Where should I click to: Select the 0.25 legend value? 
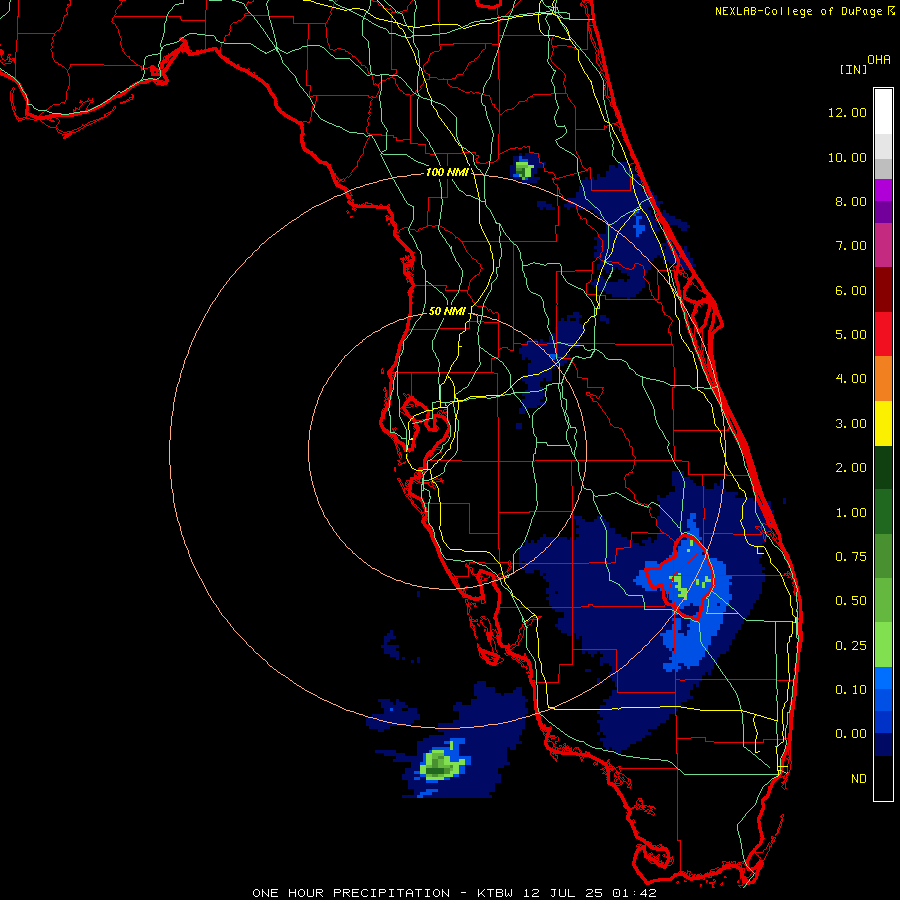[851, 646]
